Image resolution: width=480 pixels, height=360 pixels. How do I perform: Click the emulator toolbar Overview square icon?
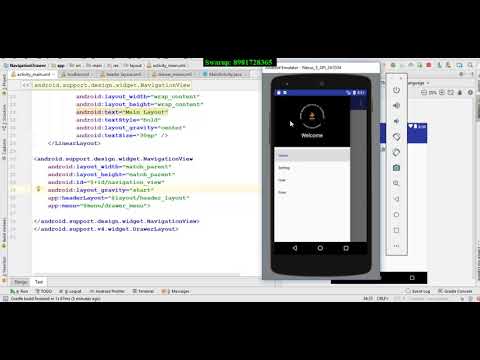tap(396, 230)
